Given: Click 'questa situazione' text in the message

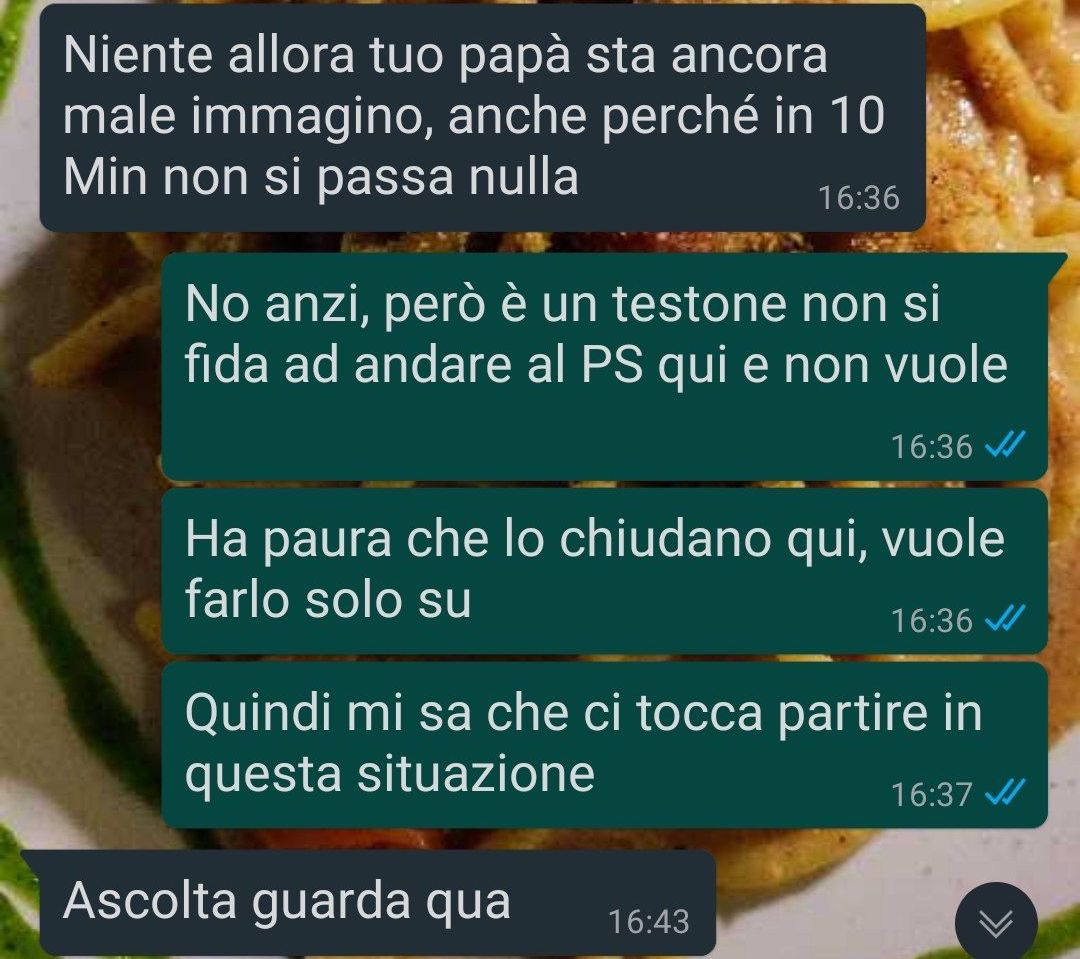Looking at the screenshot, I should [x=390, y=774].
